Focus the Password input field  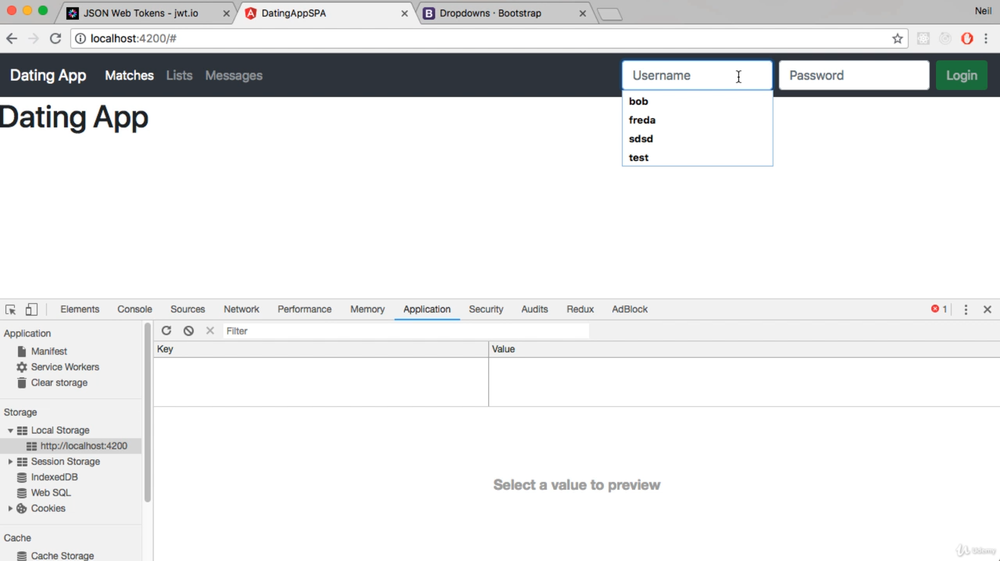click(854, 75)
